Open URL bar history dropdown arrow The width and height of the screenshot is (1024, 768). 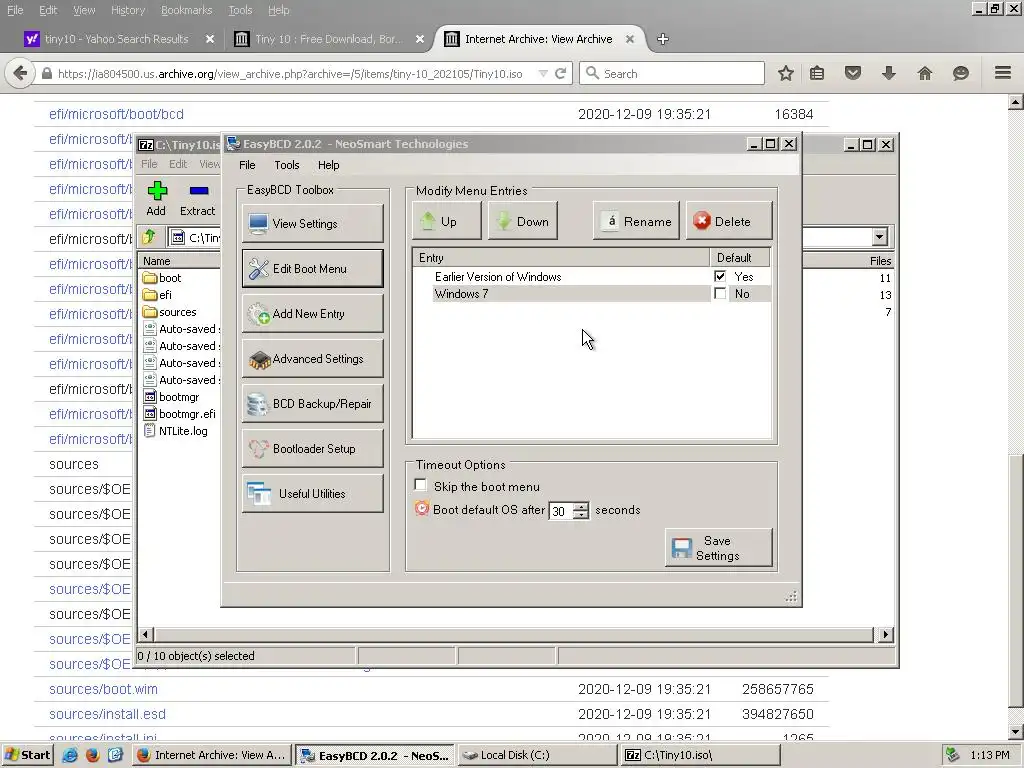pyautogui.click(x=543, y=74)
